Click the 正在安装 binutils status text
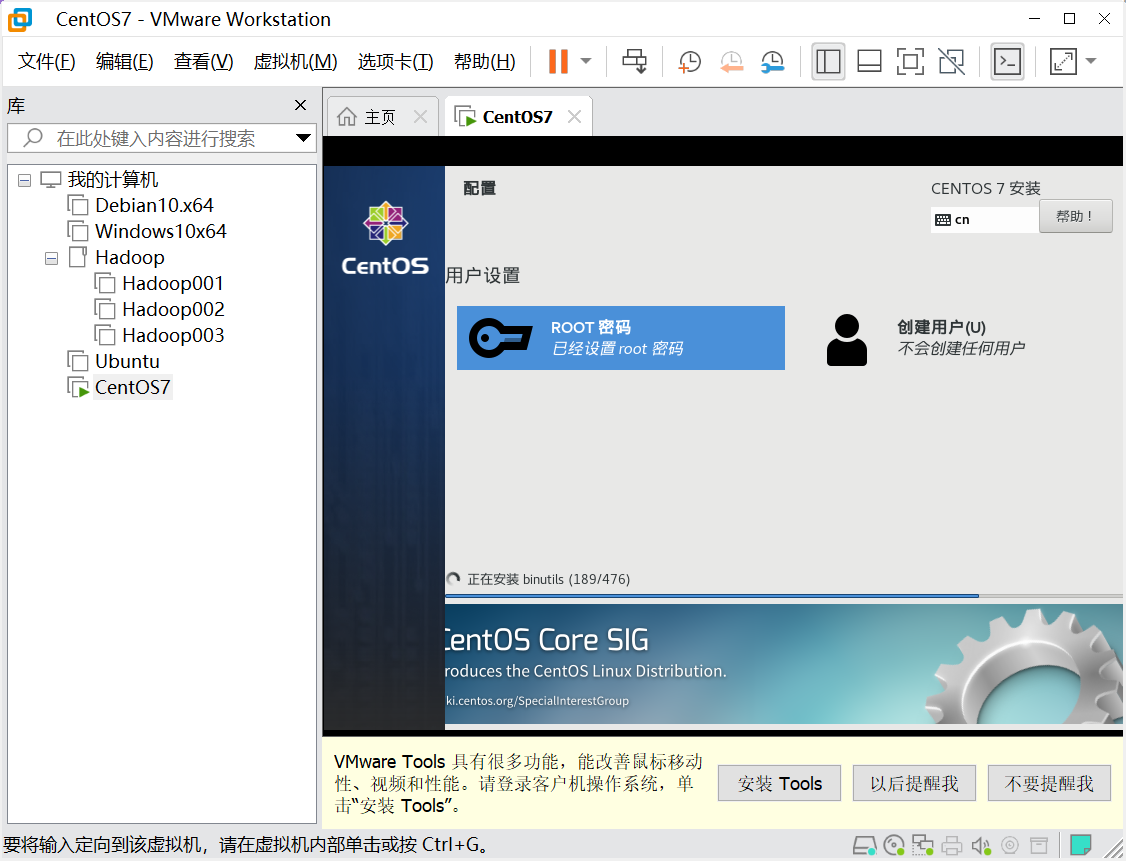This screenshot has width=1126, height=861. click(549, 579)
